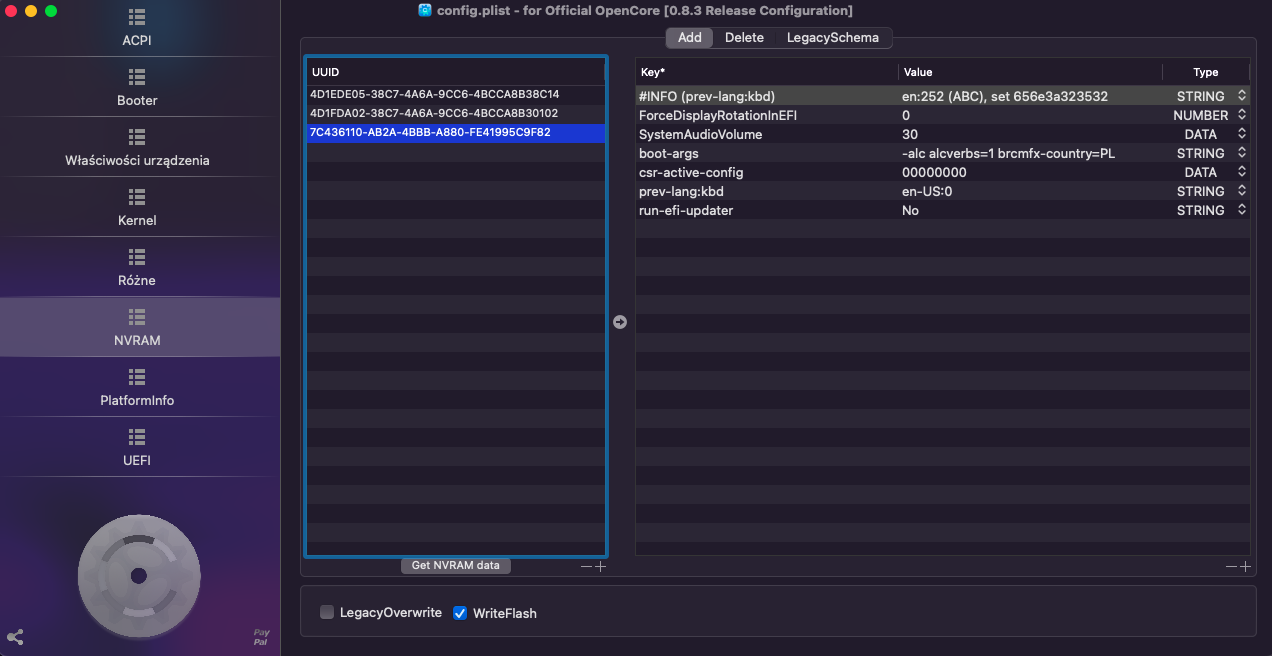
Task: Click the document icon beside the config.plist title
Action: (426, 10)
